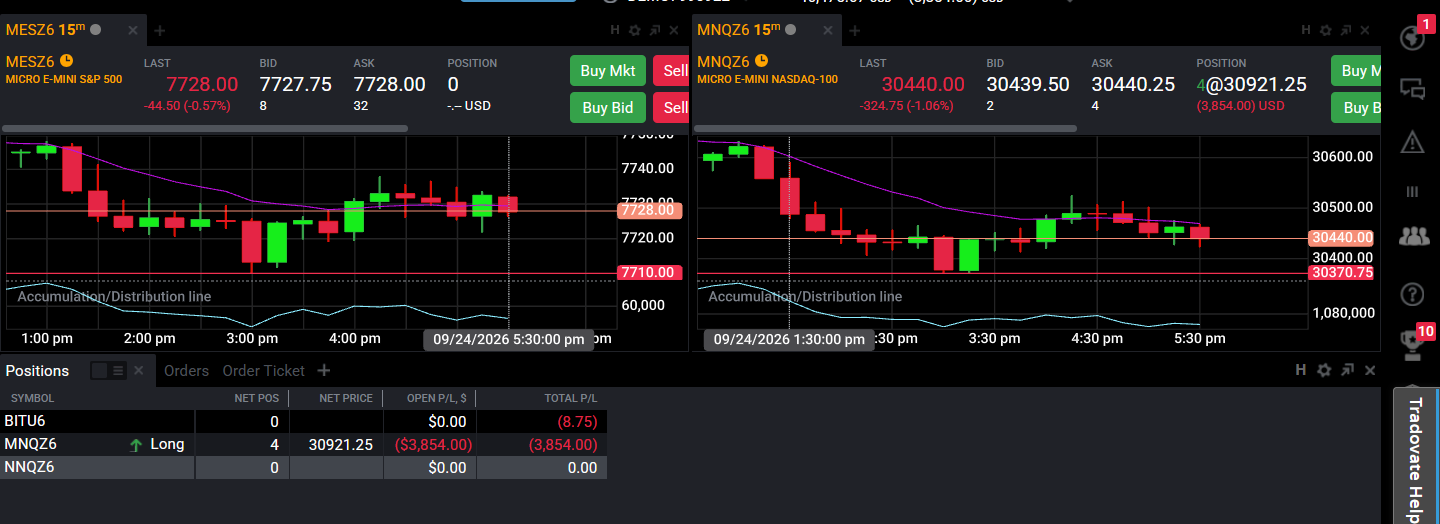Open the help question mark icon

coord(1412,294)
